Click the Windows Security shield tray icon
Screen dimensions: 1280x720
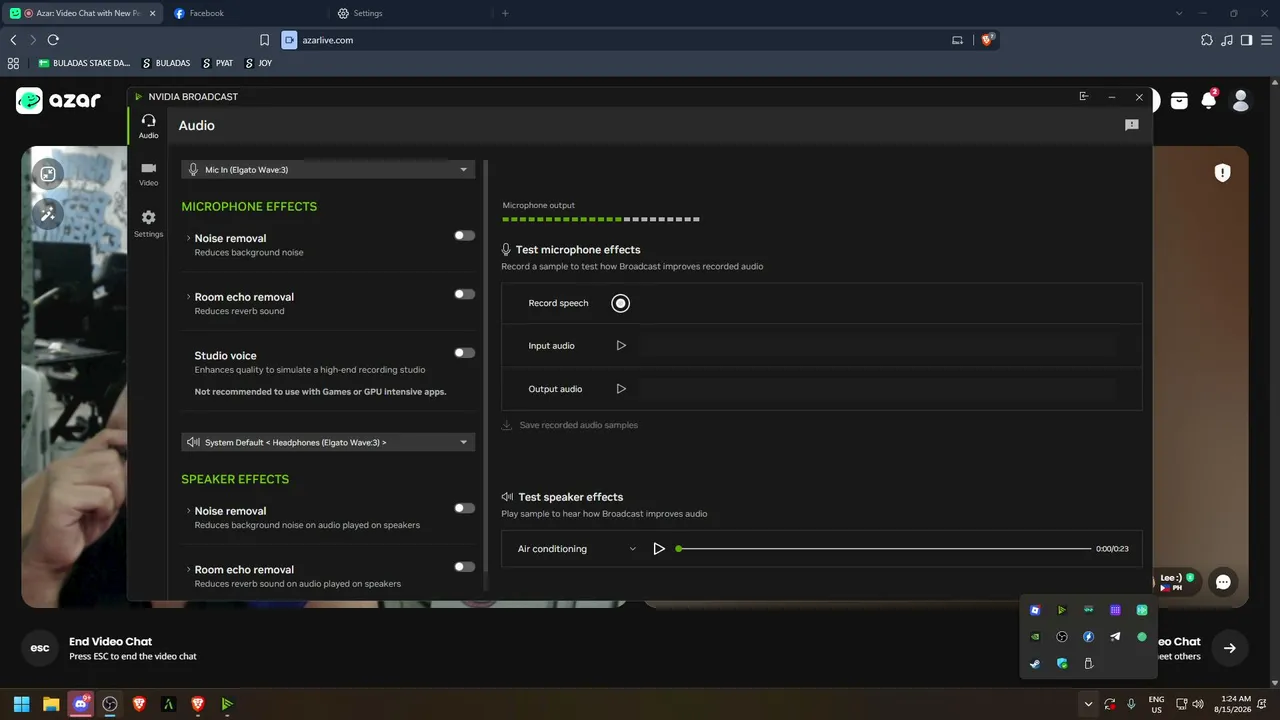[x=1062, y=664]
